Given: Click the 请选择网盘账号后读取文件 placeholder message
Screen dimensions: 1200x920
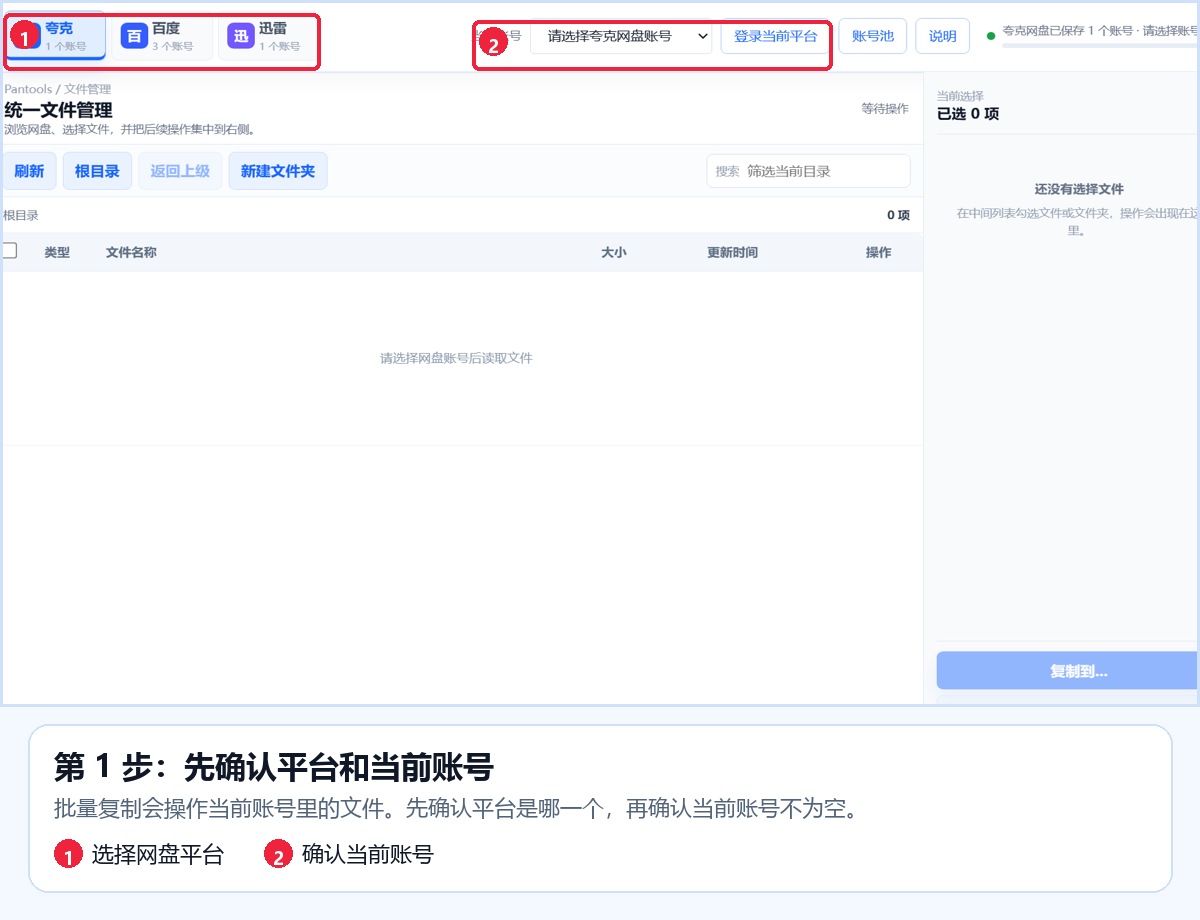Looking at the screenshot, I should (x=456, y=358).
